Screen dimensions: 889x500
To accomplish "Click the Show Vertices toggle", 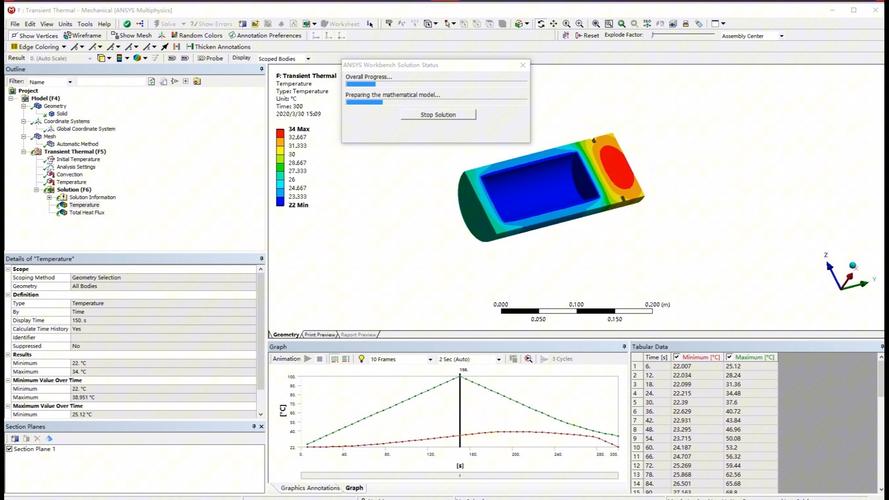I will [34, 35].
